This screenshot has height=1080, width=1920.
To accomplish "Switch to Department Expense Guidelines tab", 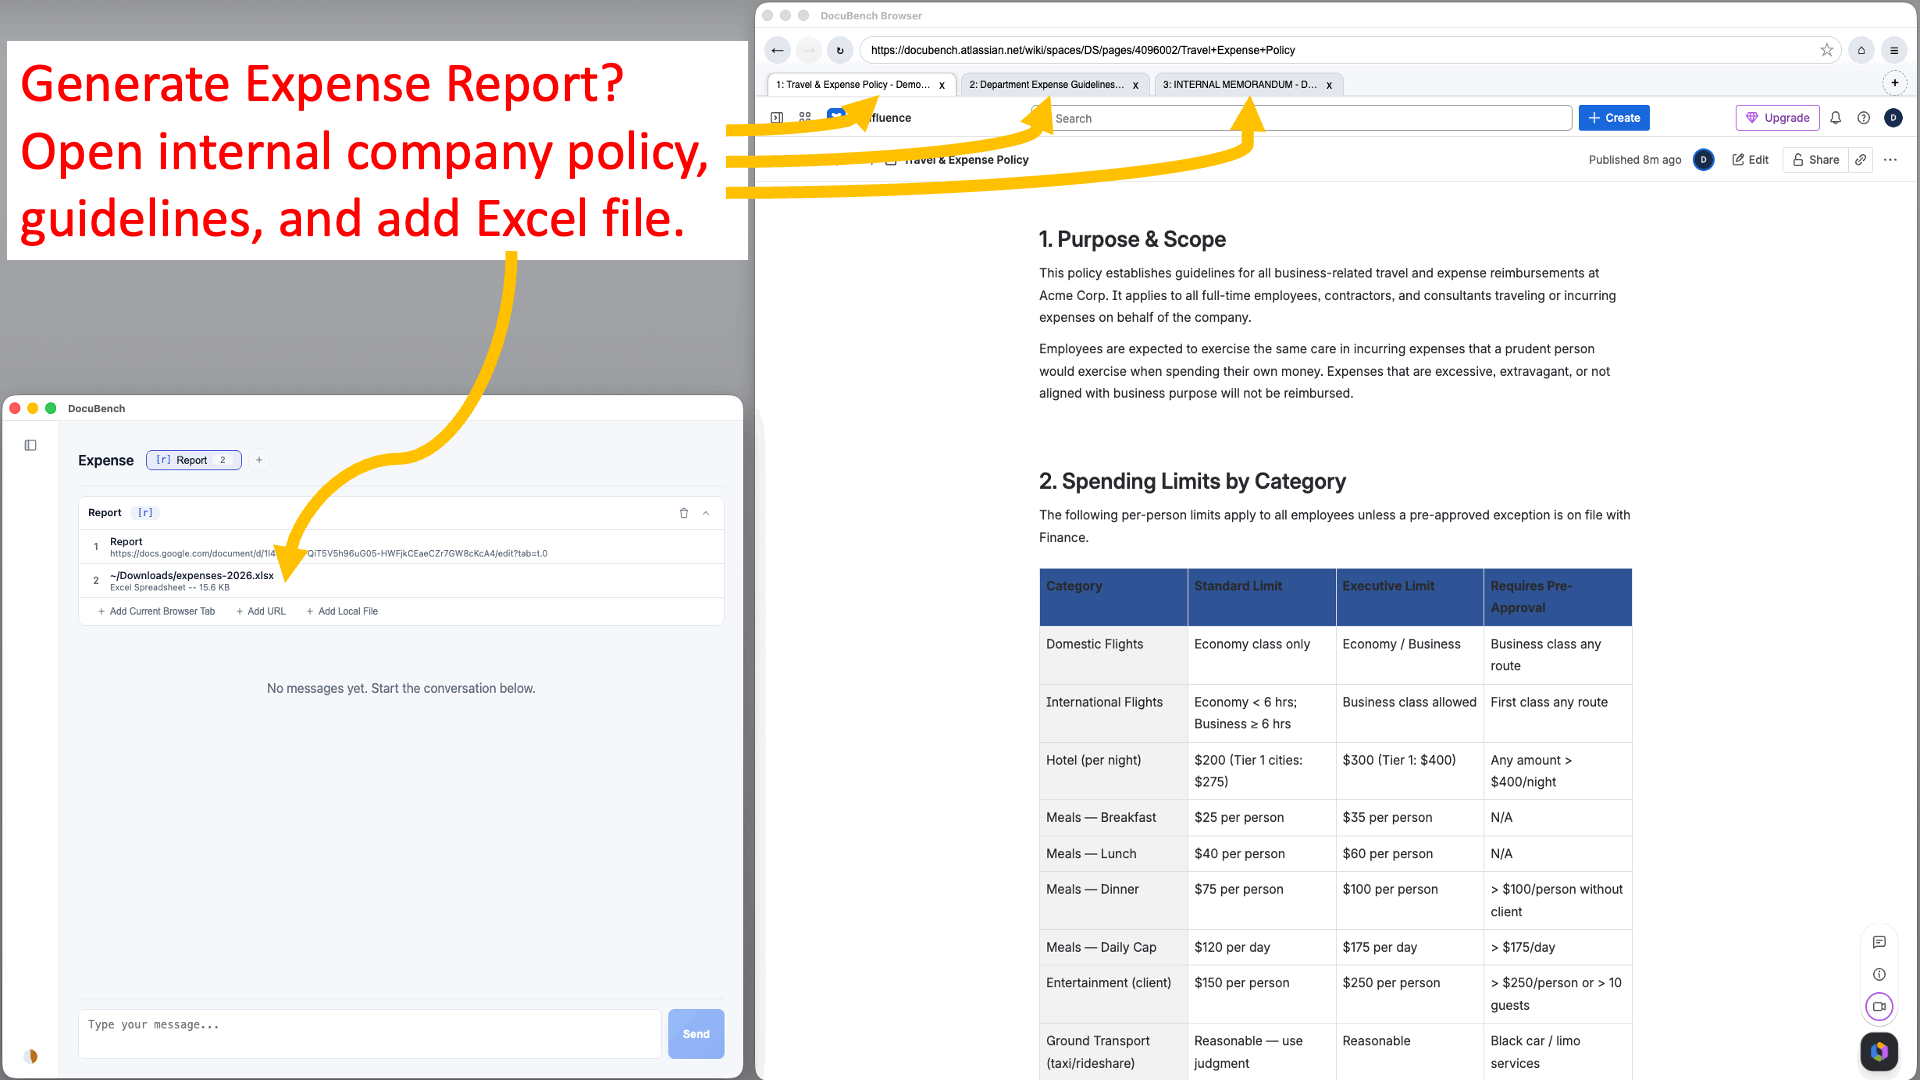I will tap(1045, 85).
